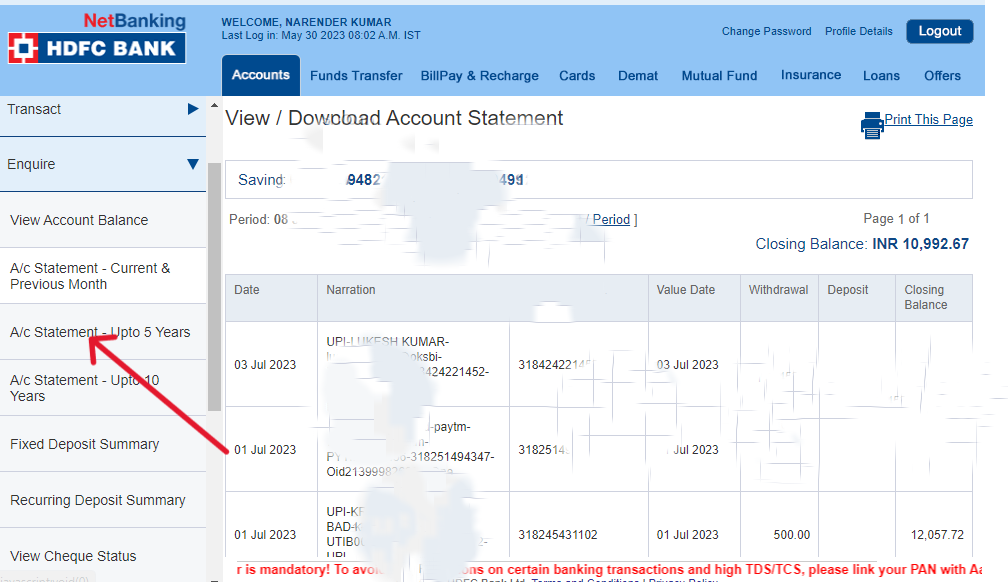The width and height of the screenshot is (1008, 582).
Task: Open the Offers tab
Action: point(942,76)
